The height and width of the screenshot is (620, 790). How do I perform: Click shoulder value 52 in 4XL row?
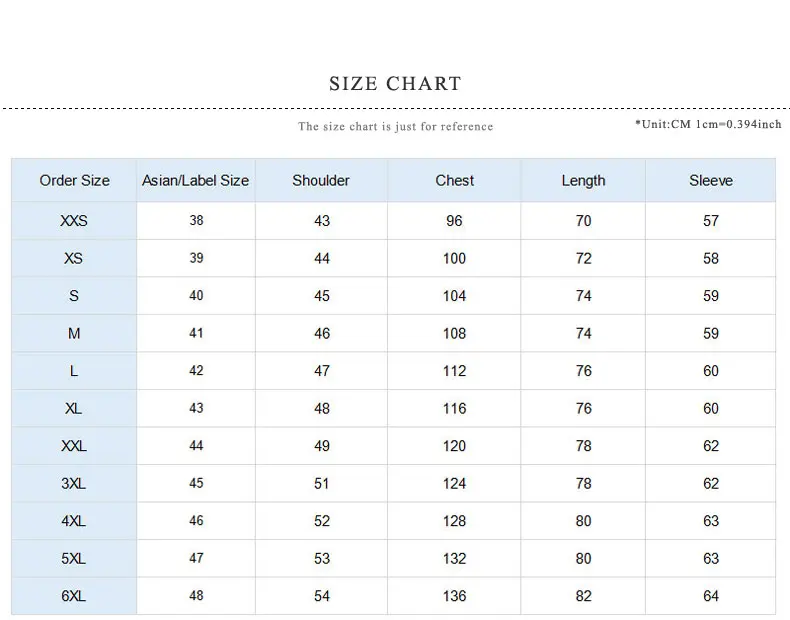coord(322,521)
